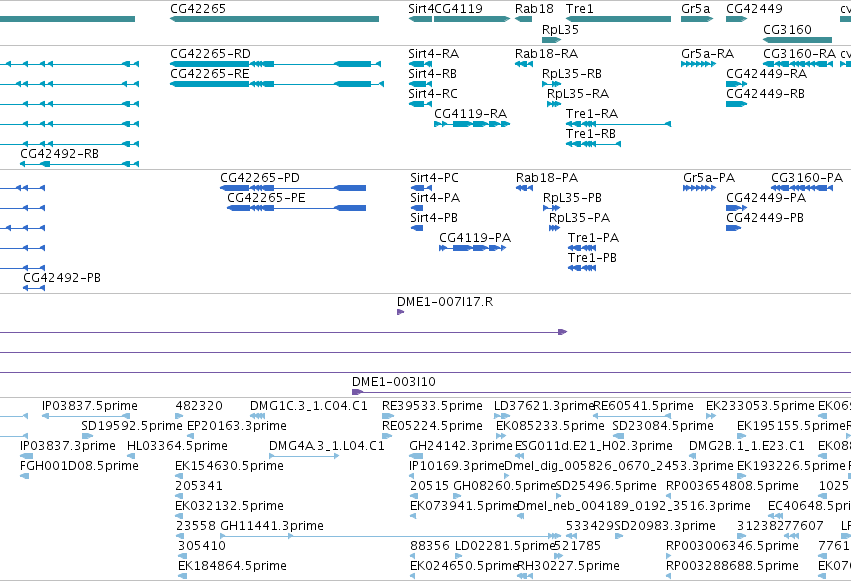Select transcript Tre1-RA
This screenshot has height=581, width=851.
tap(618, 124)
